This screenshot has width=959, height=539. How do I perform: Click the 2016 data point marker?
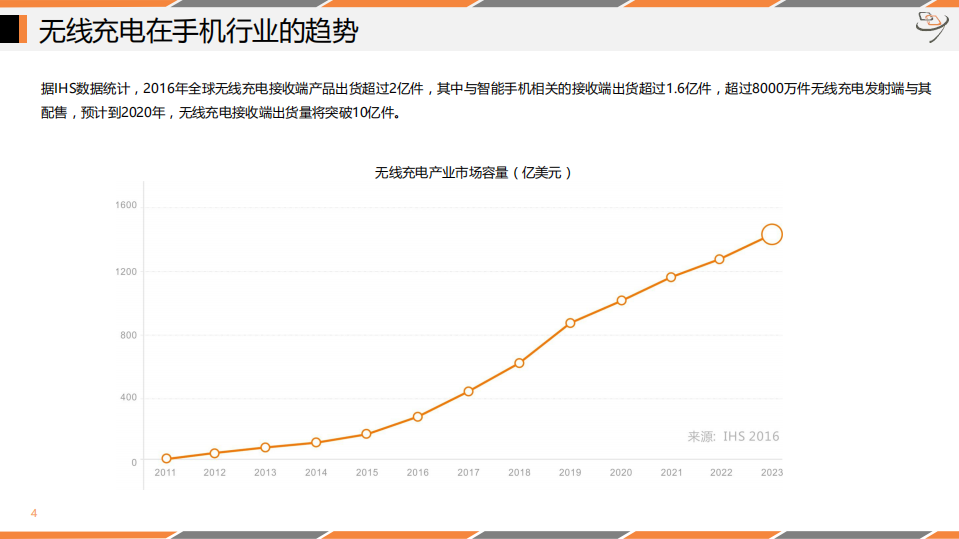[418, 417]
